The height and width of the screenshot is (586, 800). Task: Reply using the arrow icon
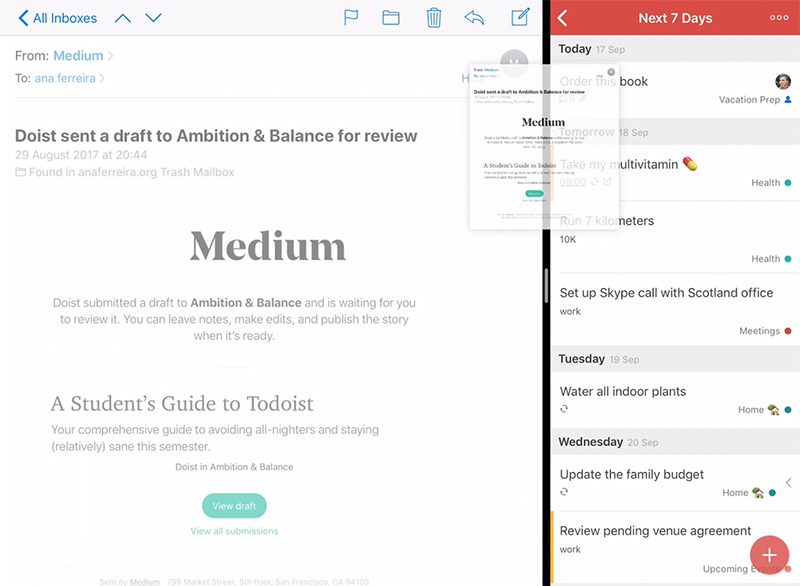[474, 17]
